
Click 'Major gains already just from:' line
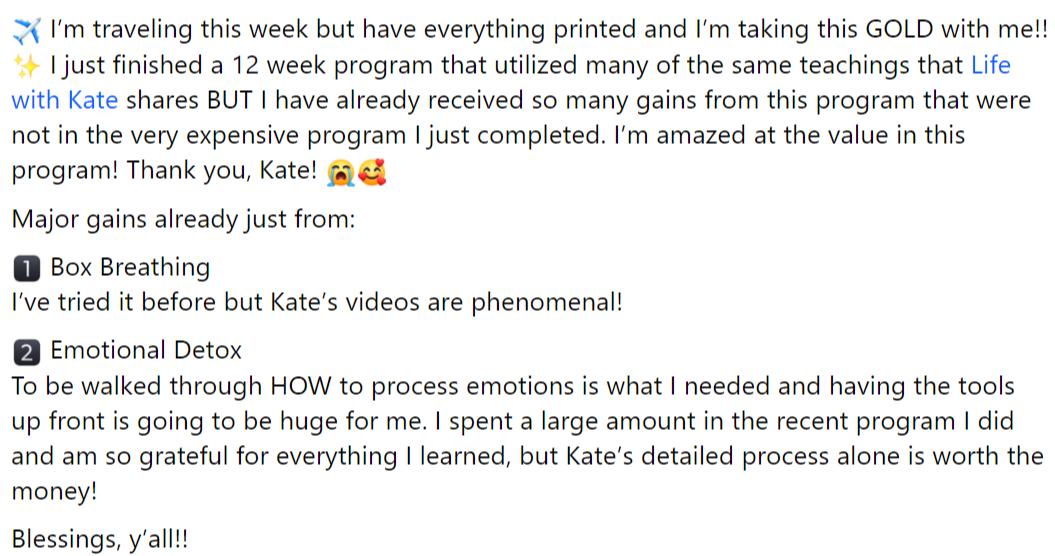click(183, 219)
